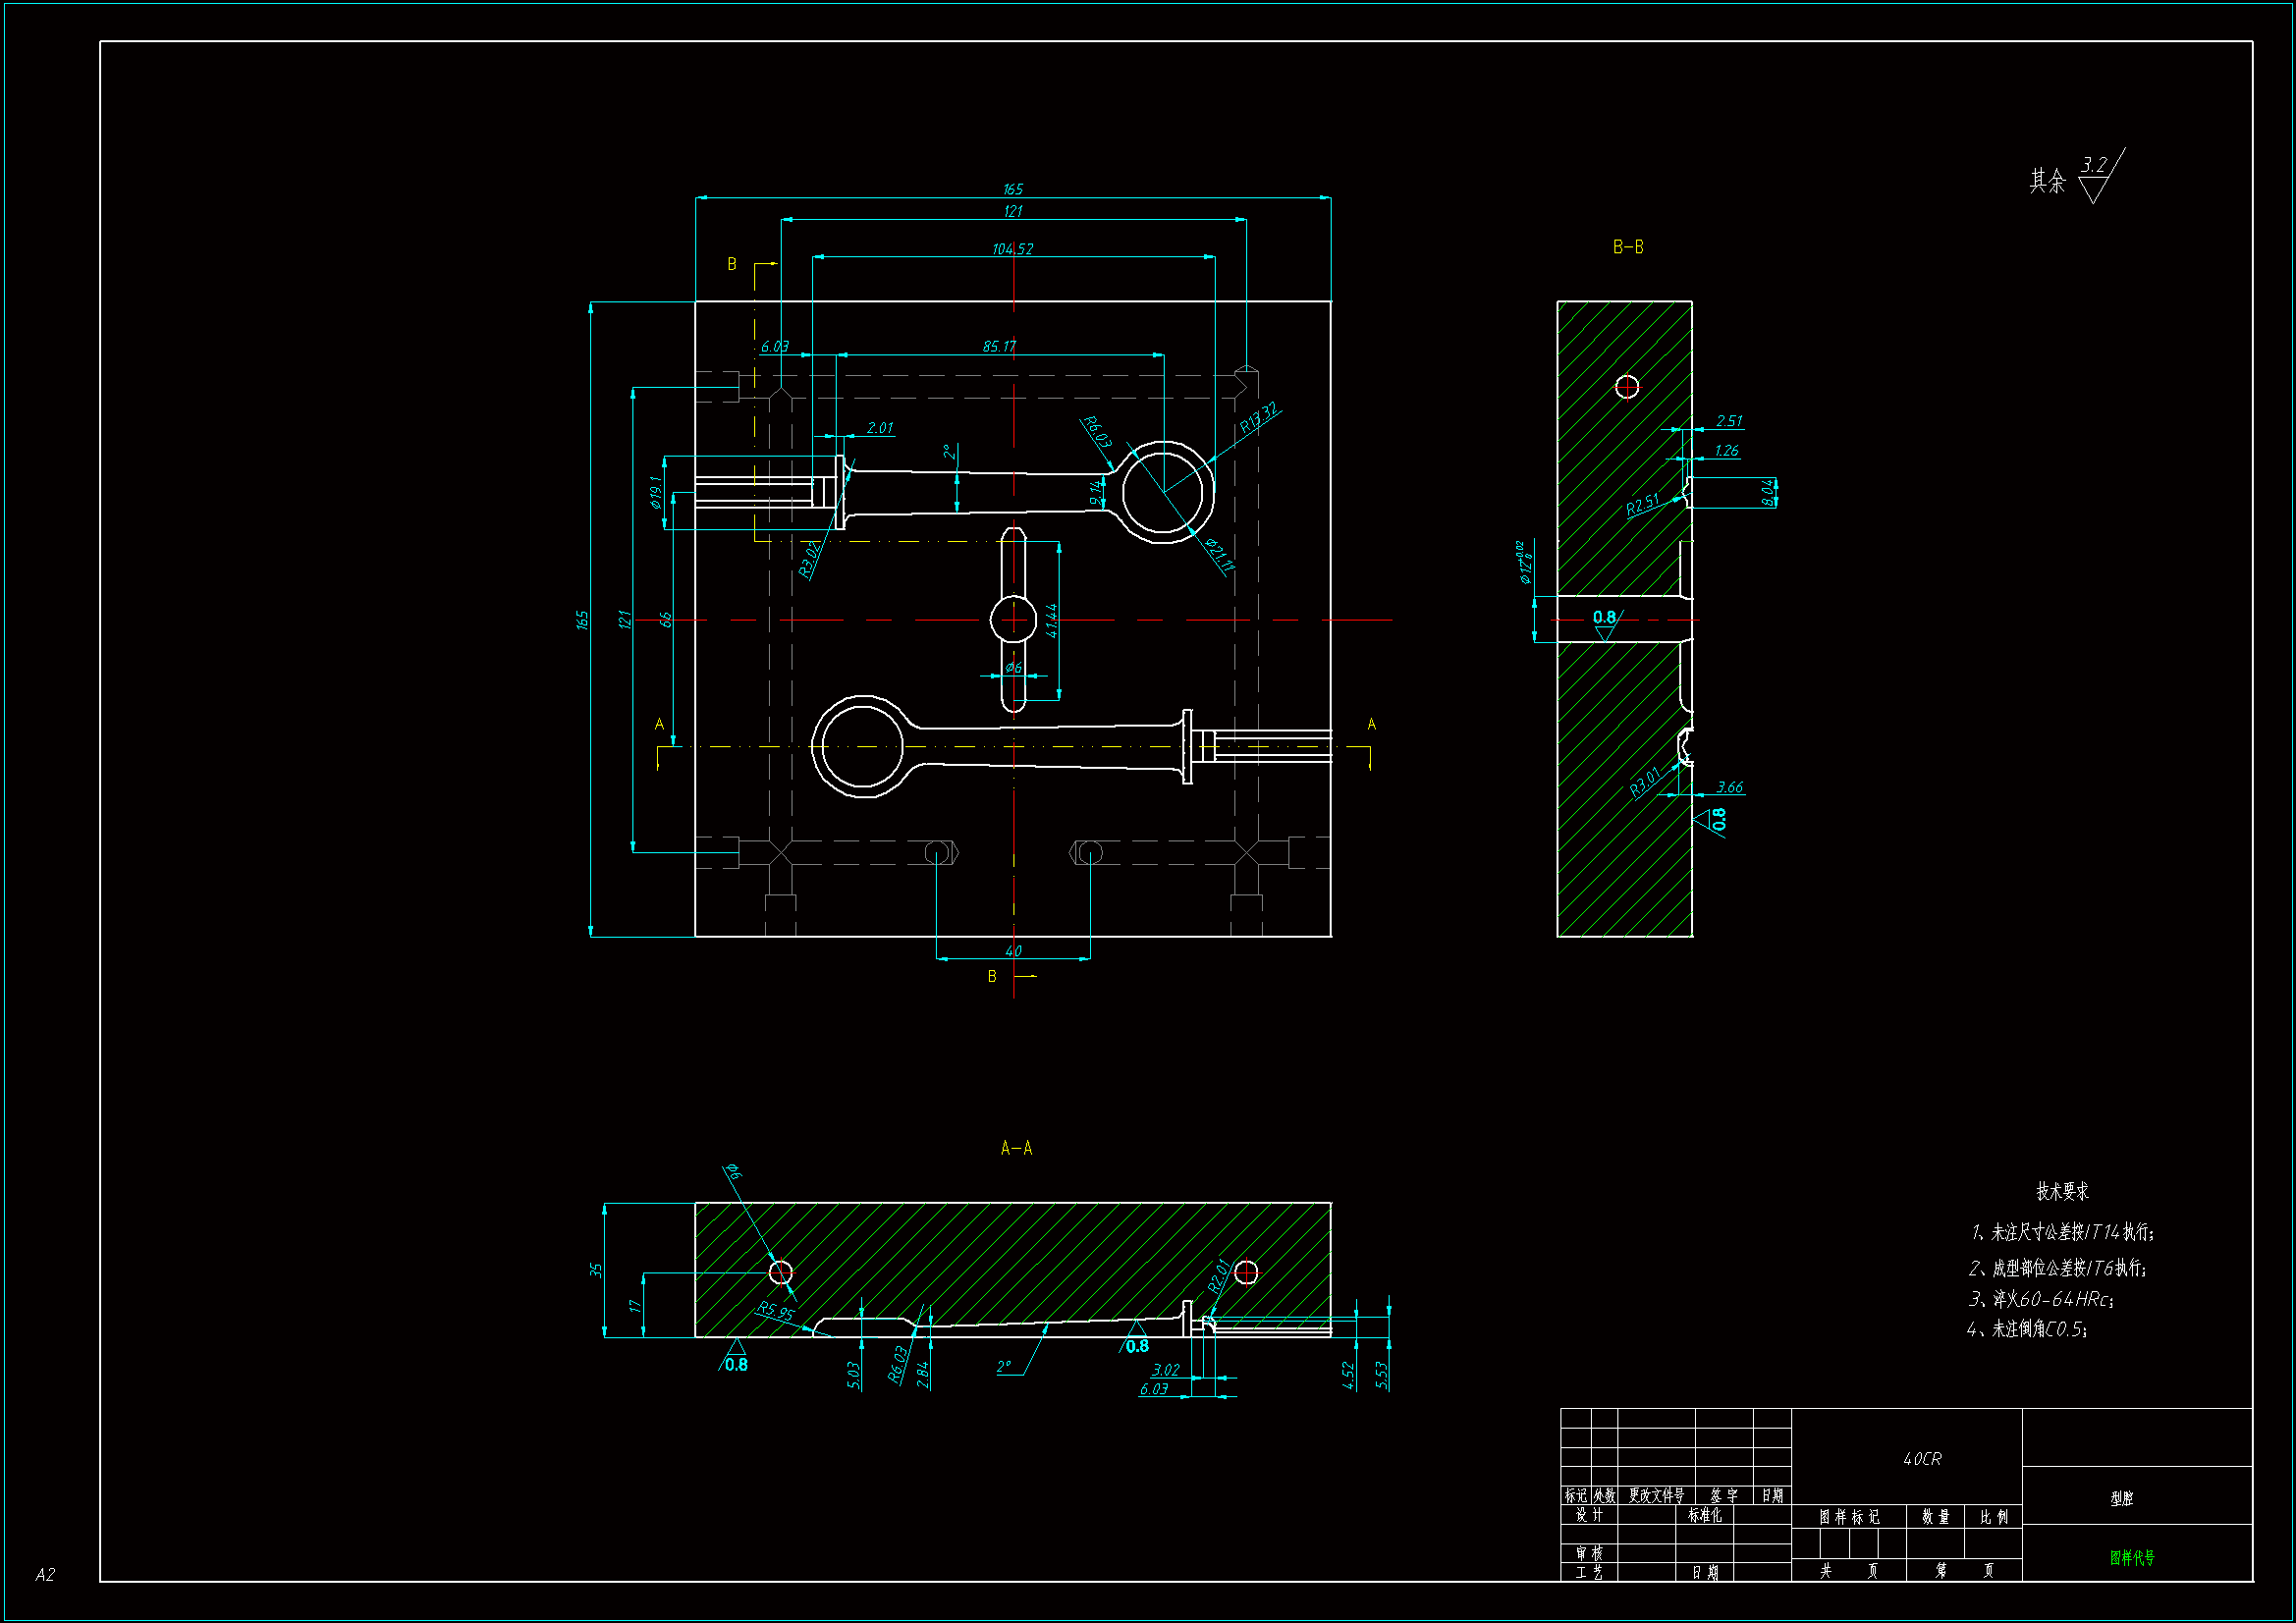
Task: Click the A-A section view title
Action: point(1016,1148)
